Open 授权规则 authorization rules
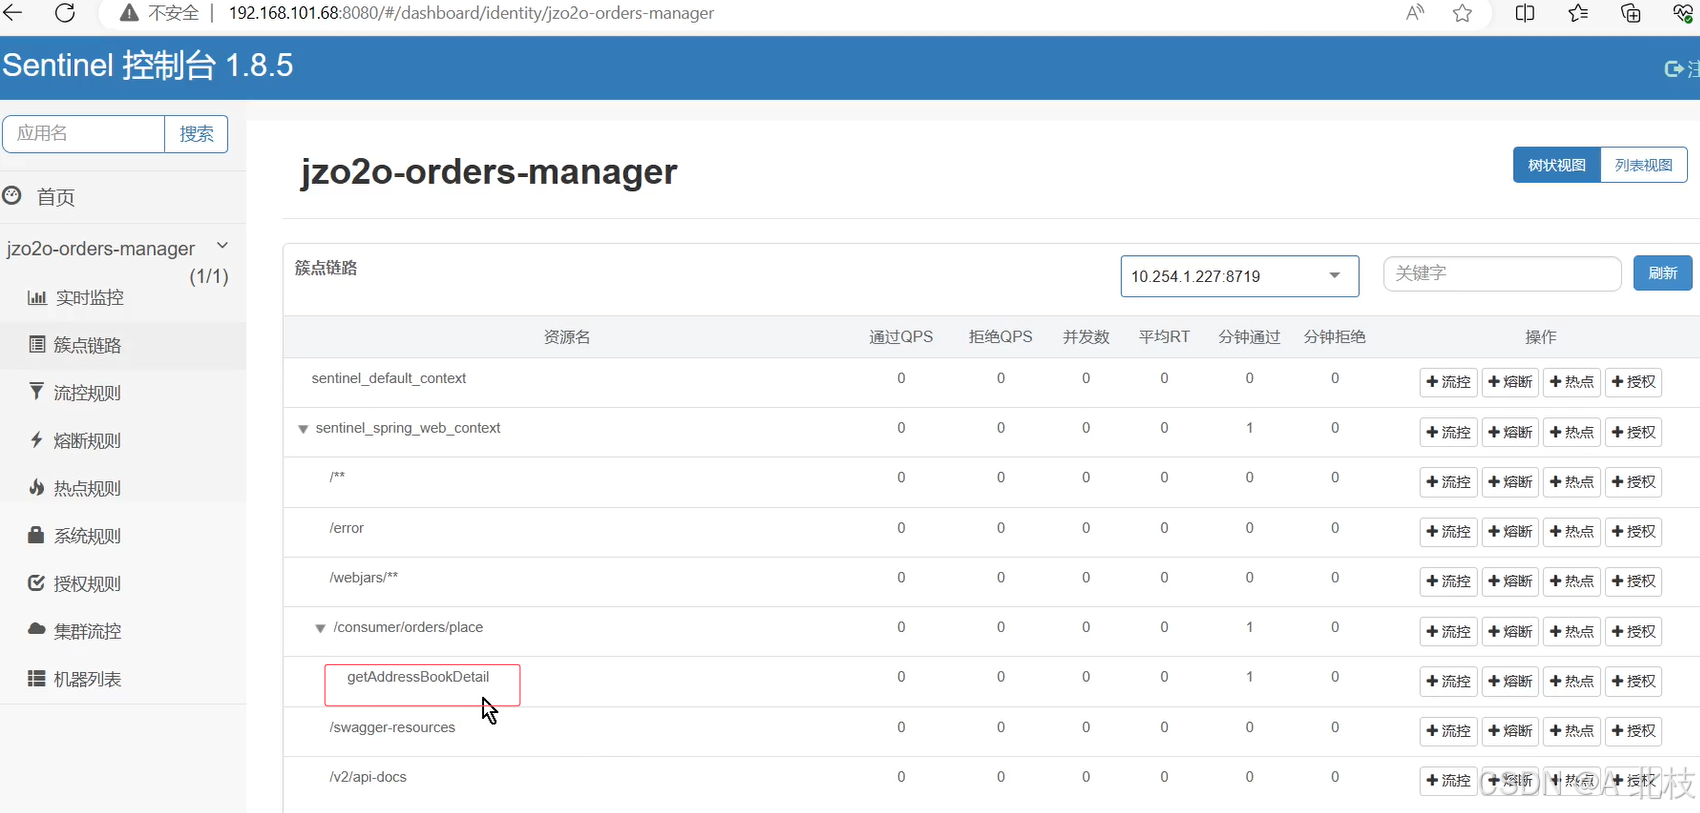This screenshot has width=1700, height=813. (87, 584)
